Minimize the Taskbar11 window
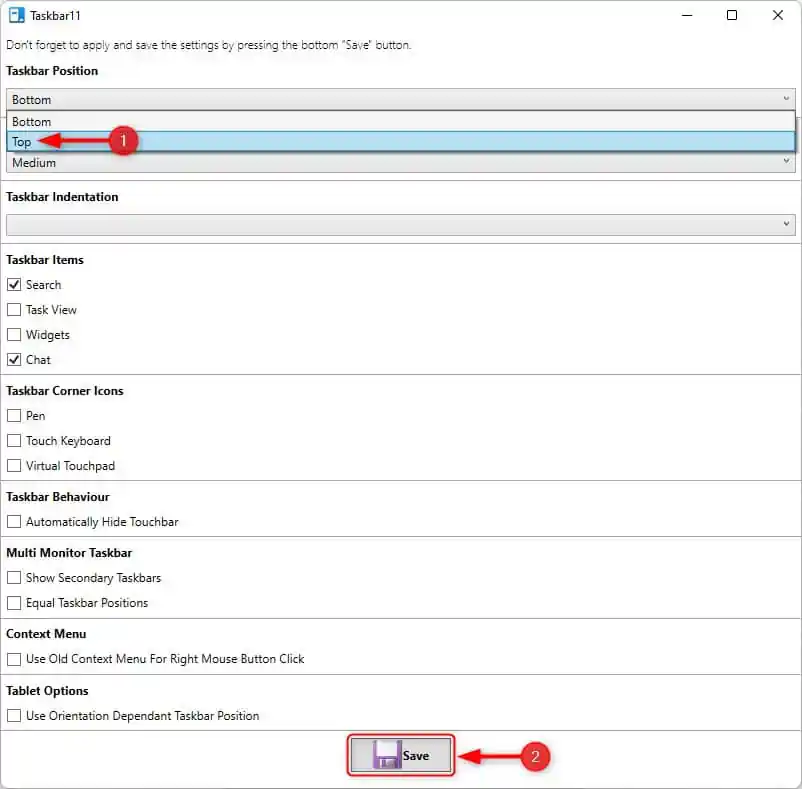802x789 pixels. [x=687, y=15]
